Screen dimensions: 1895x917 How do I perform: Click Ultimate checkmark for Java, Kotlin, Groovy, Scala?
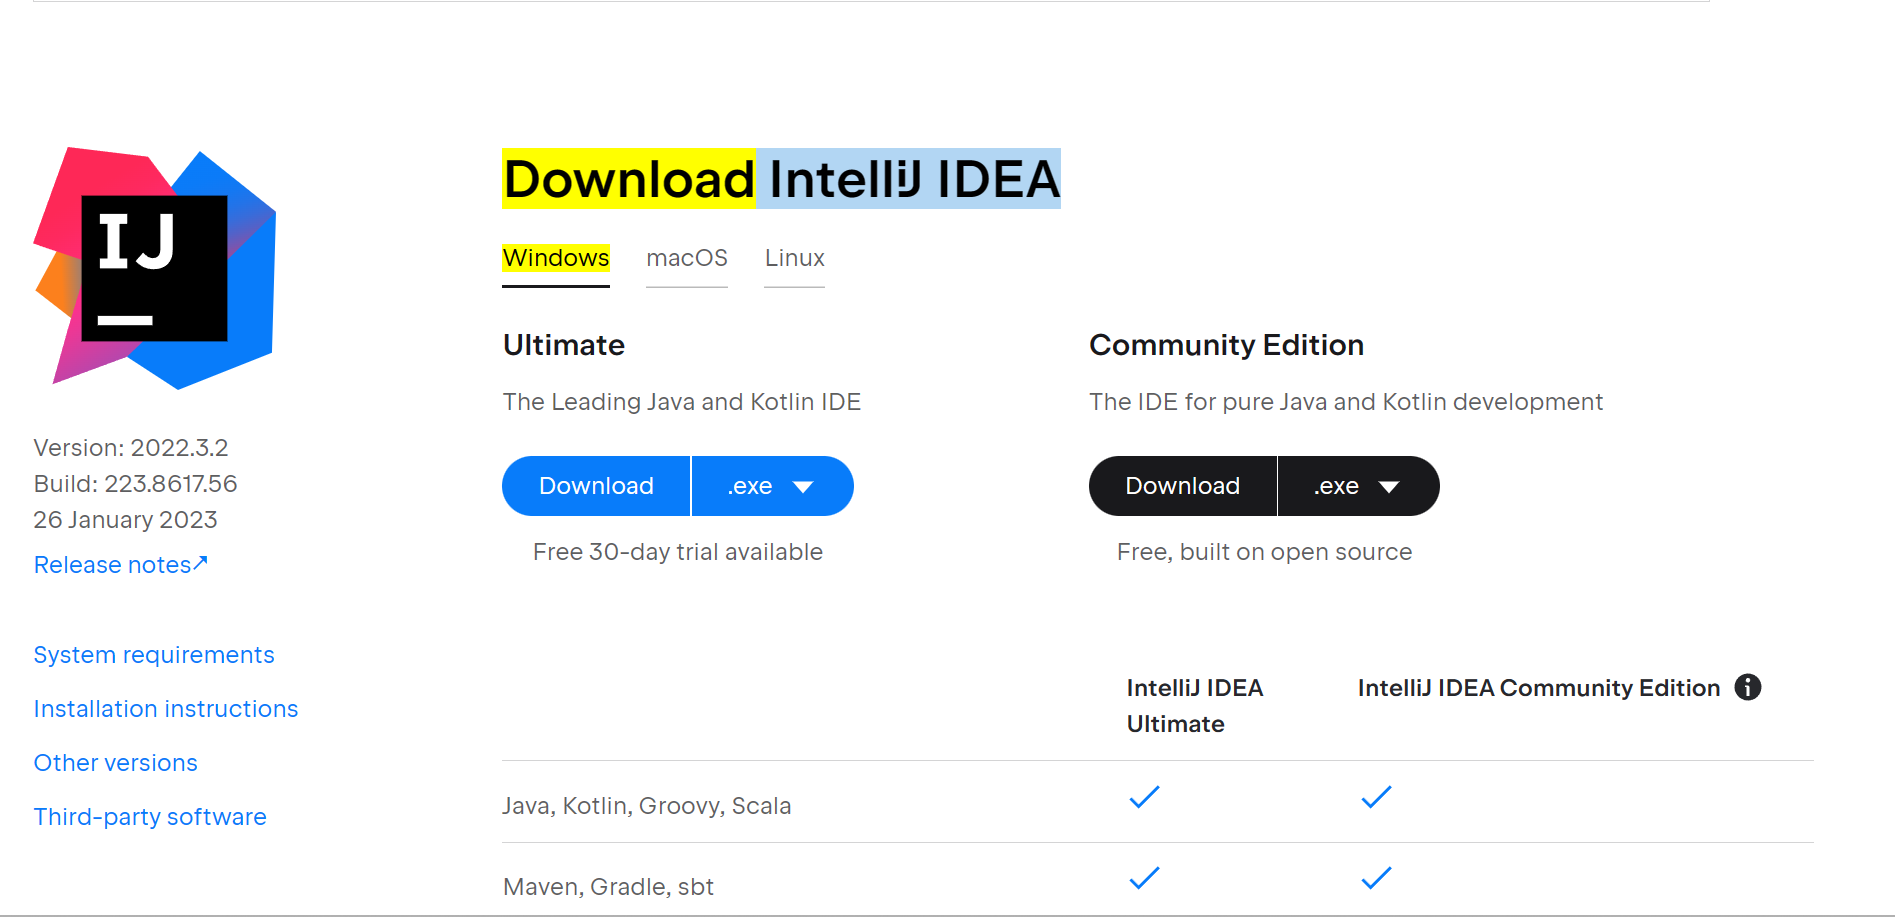(1144, 798)
